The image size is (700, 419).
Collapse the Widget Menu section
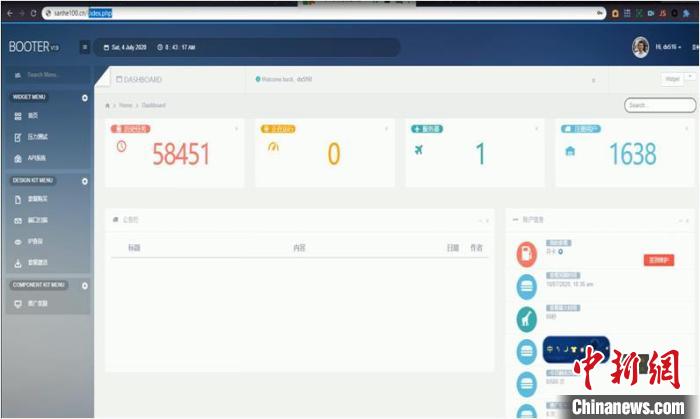(84, 97)
